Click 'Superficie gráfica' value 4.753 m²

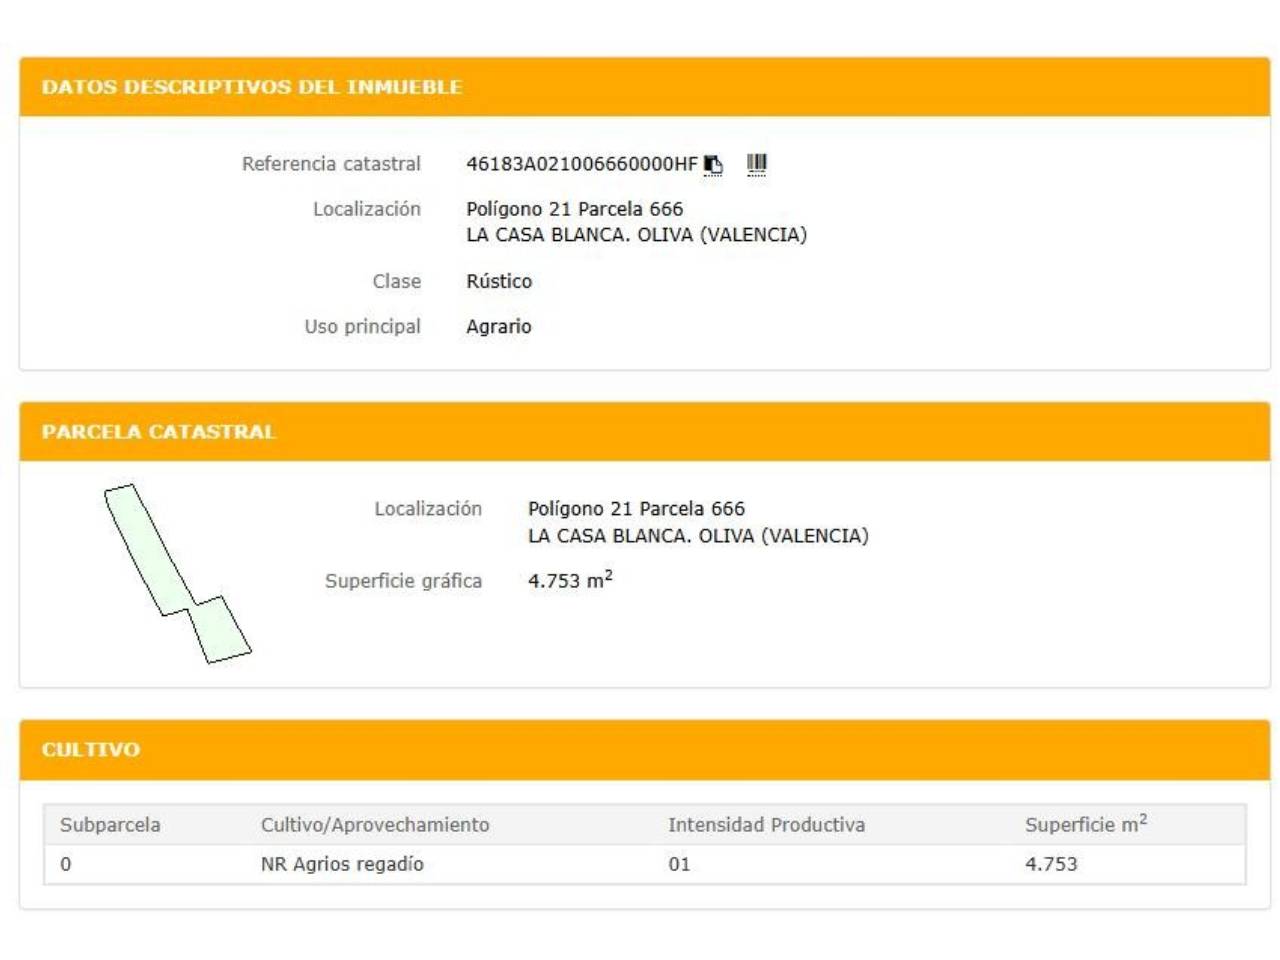tap(569, 580)
